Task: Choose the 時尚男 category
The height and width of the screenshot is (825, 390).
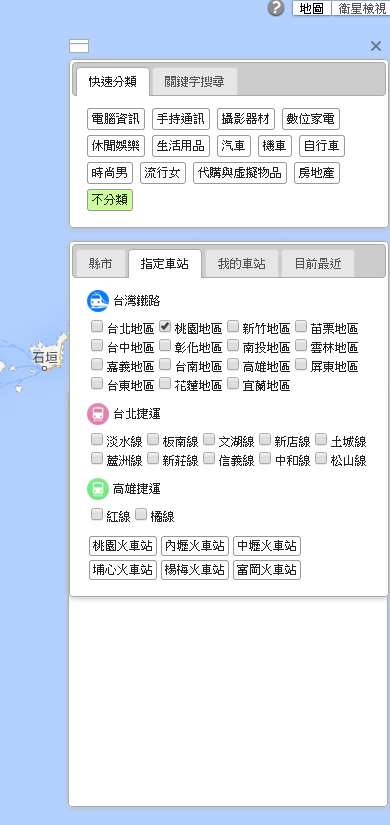Action: pyautogui.click(x=110, y=173)
